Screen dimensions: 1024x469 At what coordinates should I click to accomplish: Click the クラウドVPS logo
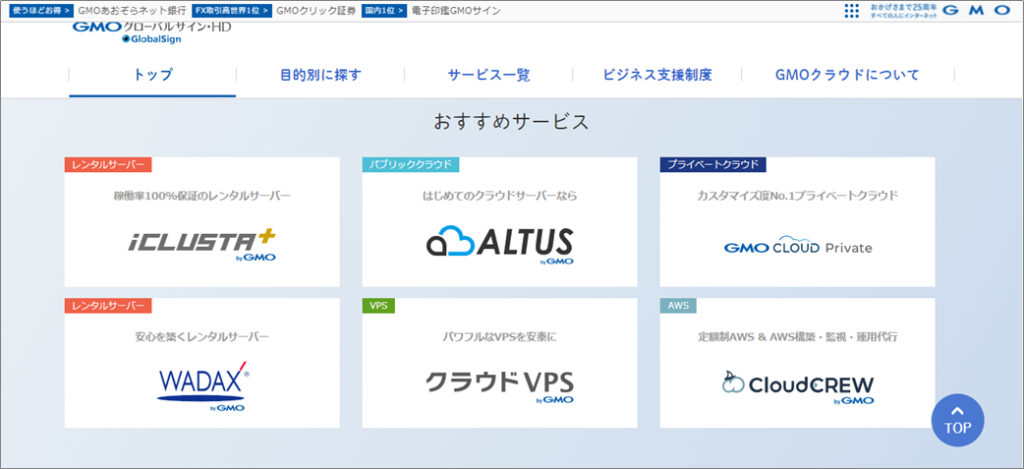[x=500, y=386]
